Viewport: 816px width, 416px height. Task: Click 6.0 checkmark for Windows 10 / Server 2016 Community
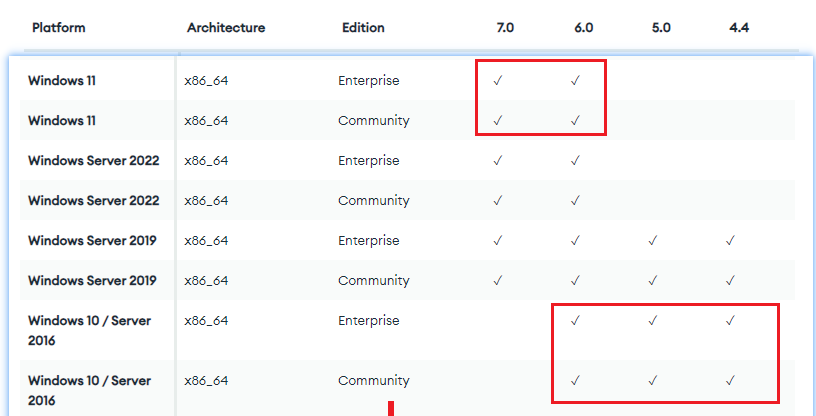pos(575,381)
